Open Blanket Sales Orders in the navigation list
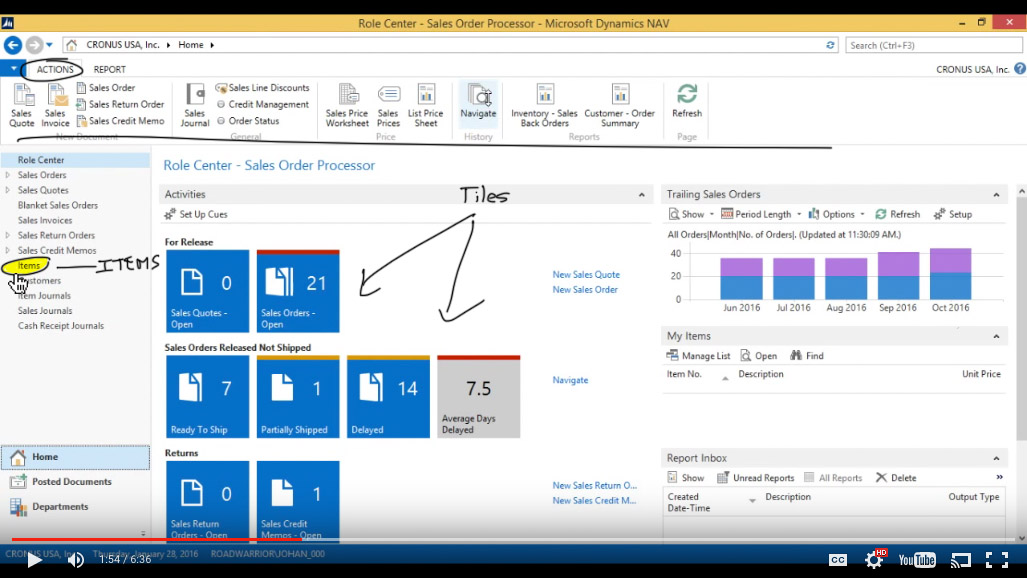The image size is (1027, 578). tap(58, 205)
